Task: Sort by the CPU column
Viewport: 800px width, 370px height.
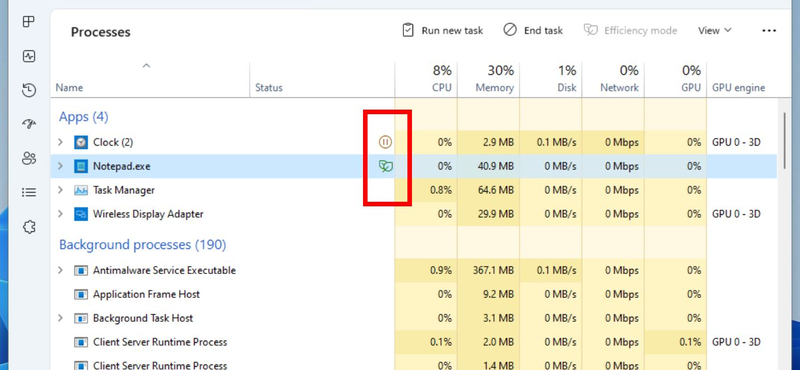Action: [x=426, y=80]
